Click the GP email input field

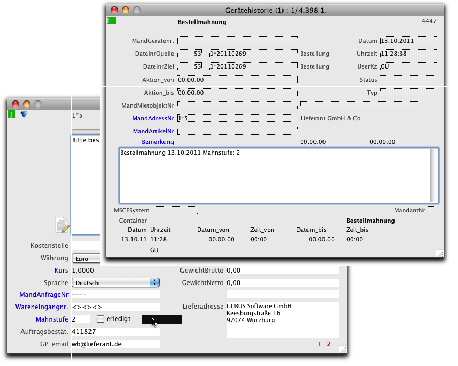coord(116,344)
